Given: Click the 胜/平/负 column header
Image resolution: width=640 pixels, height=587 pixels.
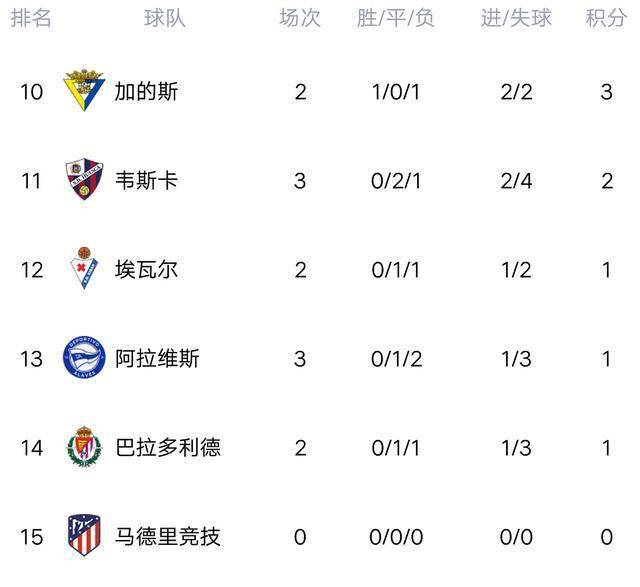Looking at the screenshot, I should click(396, 19).
